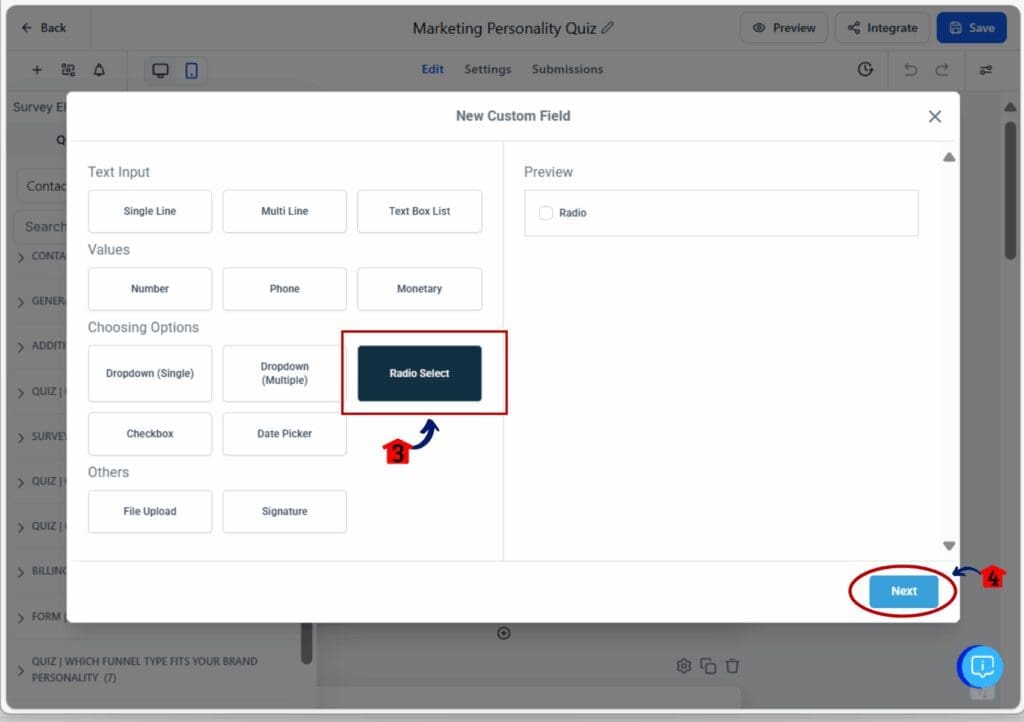Expand the Which Funnel Type quiz group
Image resolution: width=1024 pixels, height=722 pixels.
(21, 670)
